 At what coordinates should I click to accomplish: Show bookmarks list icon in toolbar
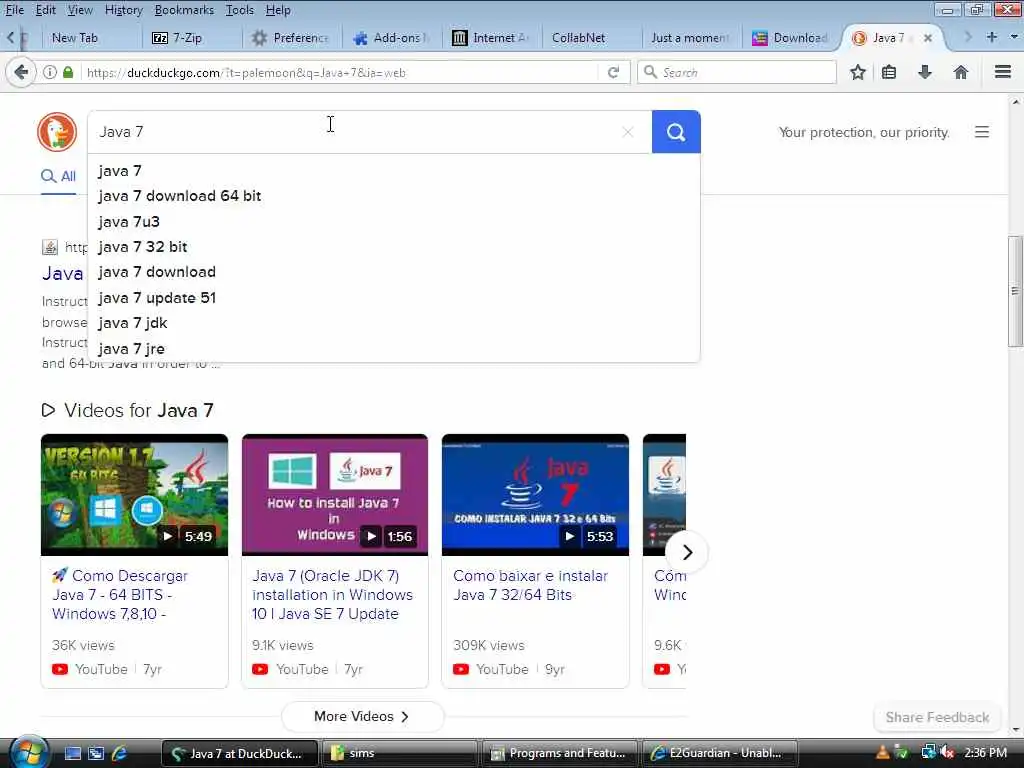click(889, 72)
